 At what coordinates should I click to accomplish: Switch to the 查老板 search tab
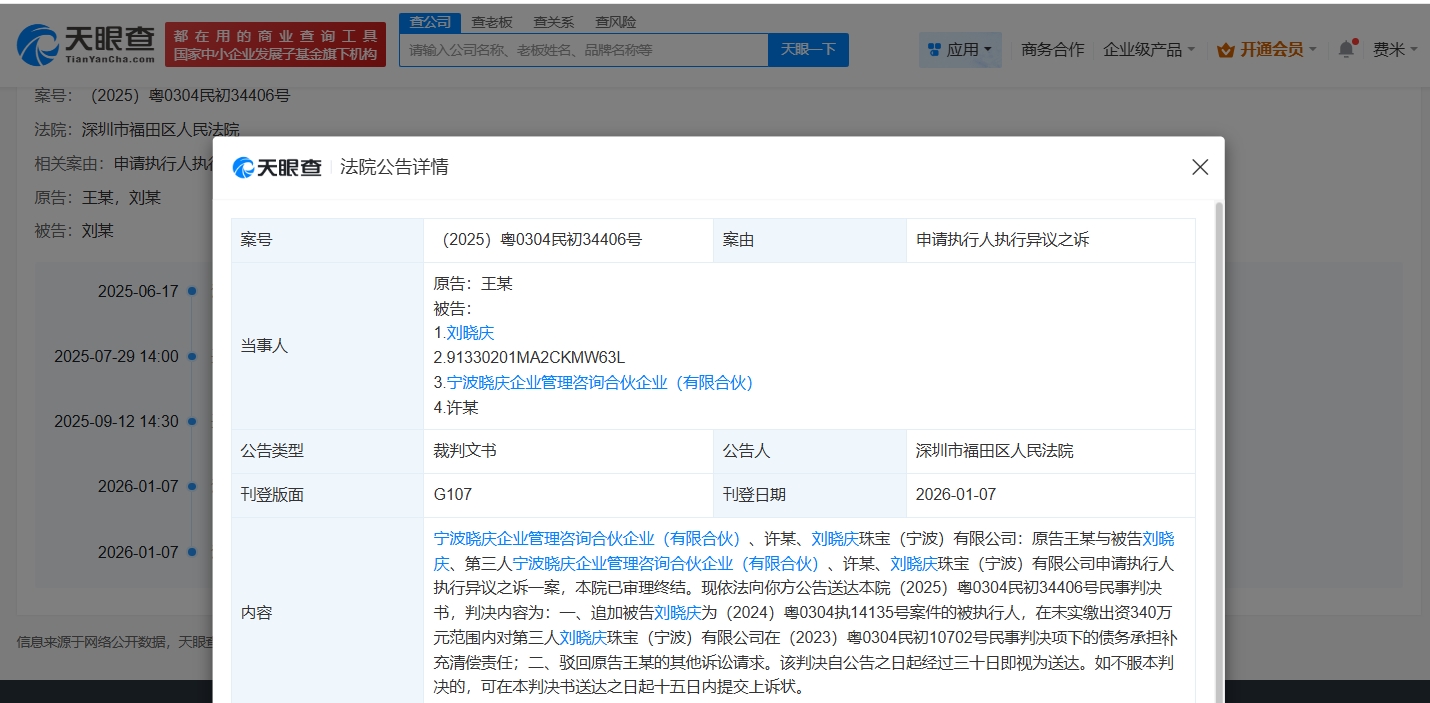(492, 22)
